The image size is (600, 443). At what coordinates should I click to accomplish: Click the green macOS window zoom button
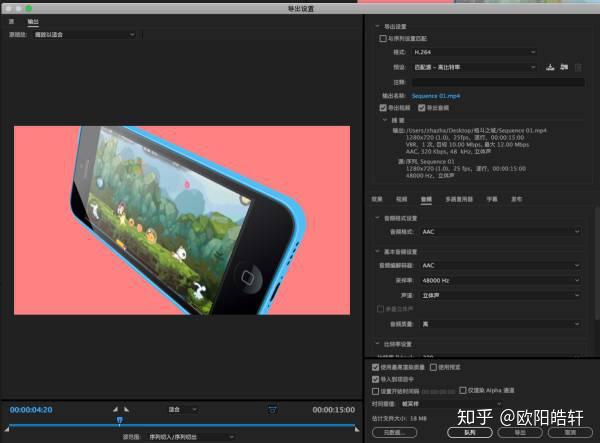coord(29,8)
